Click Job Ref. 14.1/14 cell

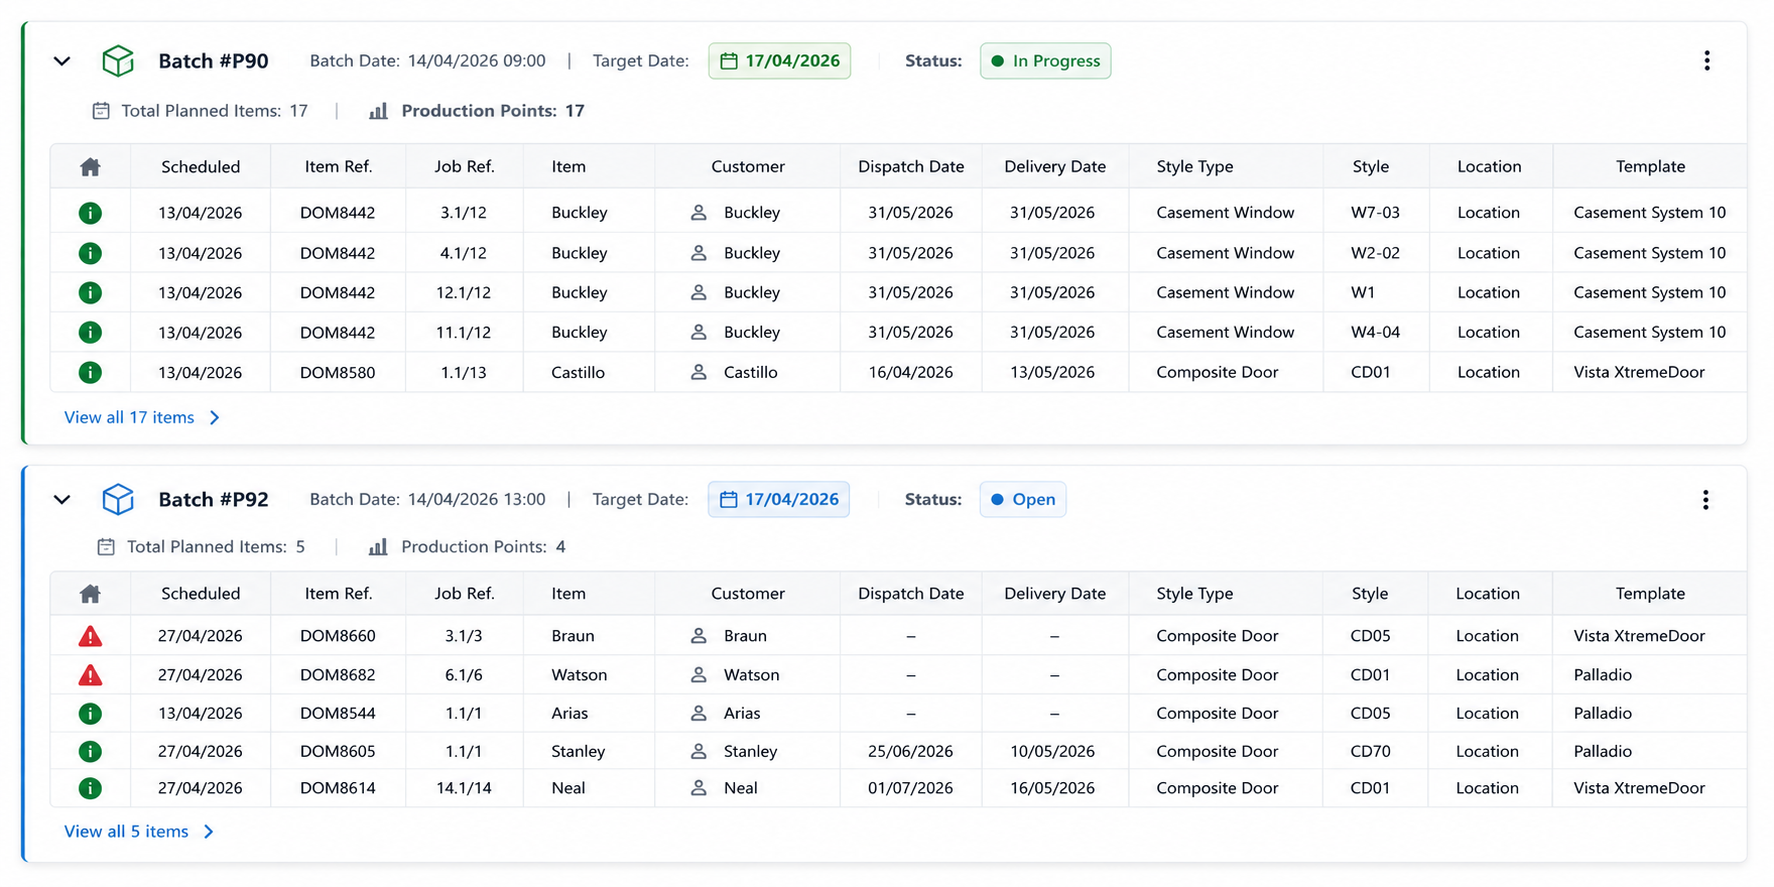464,788
